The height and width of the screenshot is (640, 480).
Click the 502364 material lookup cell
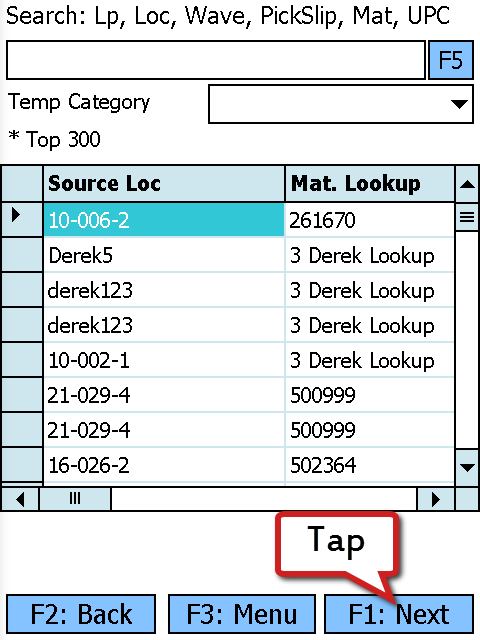[x=369, y=465]
